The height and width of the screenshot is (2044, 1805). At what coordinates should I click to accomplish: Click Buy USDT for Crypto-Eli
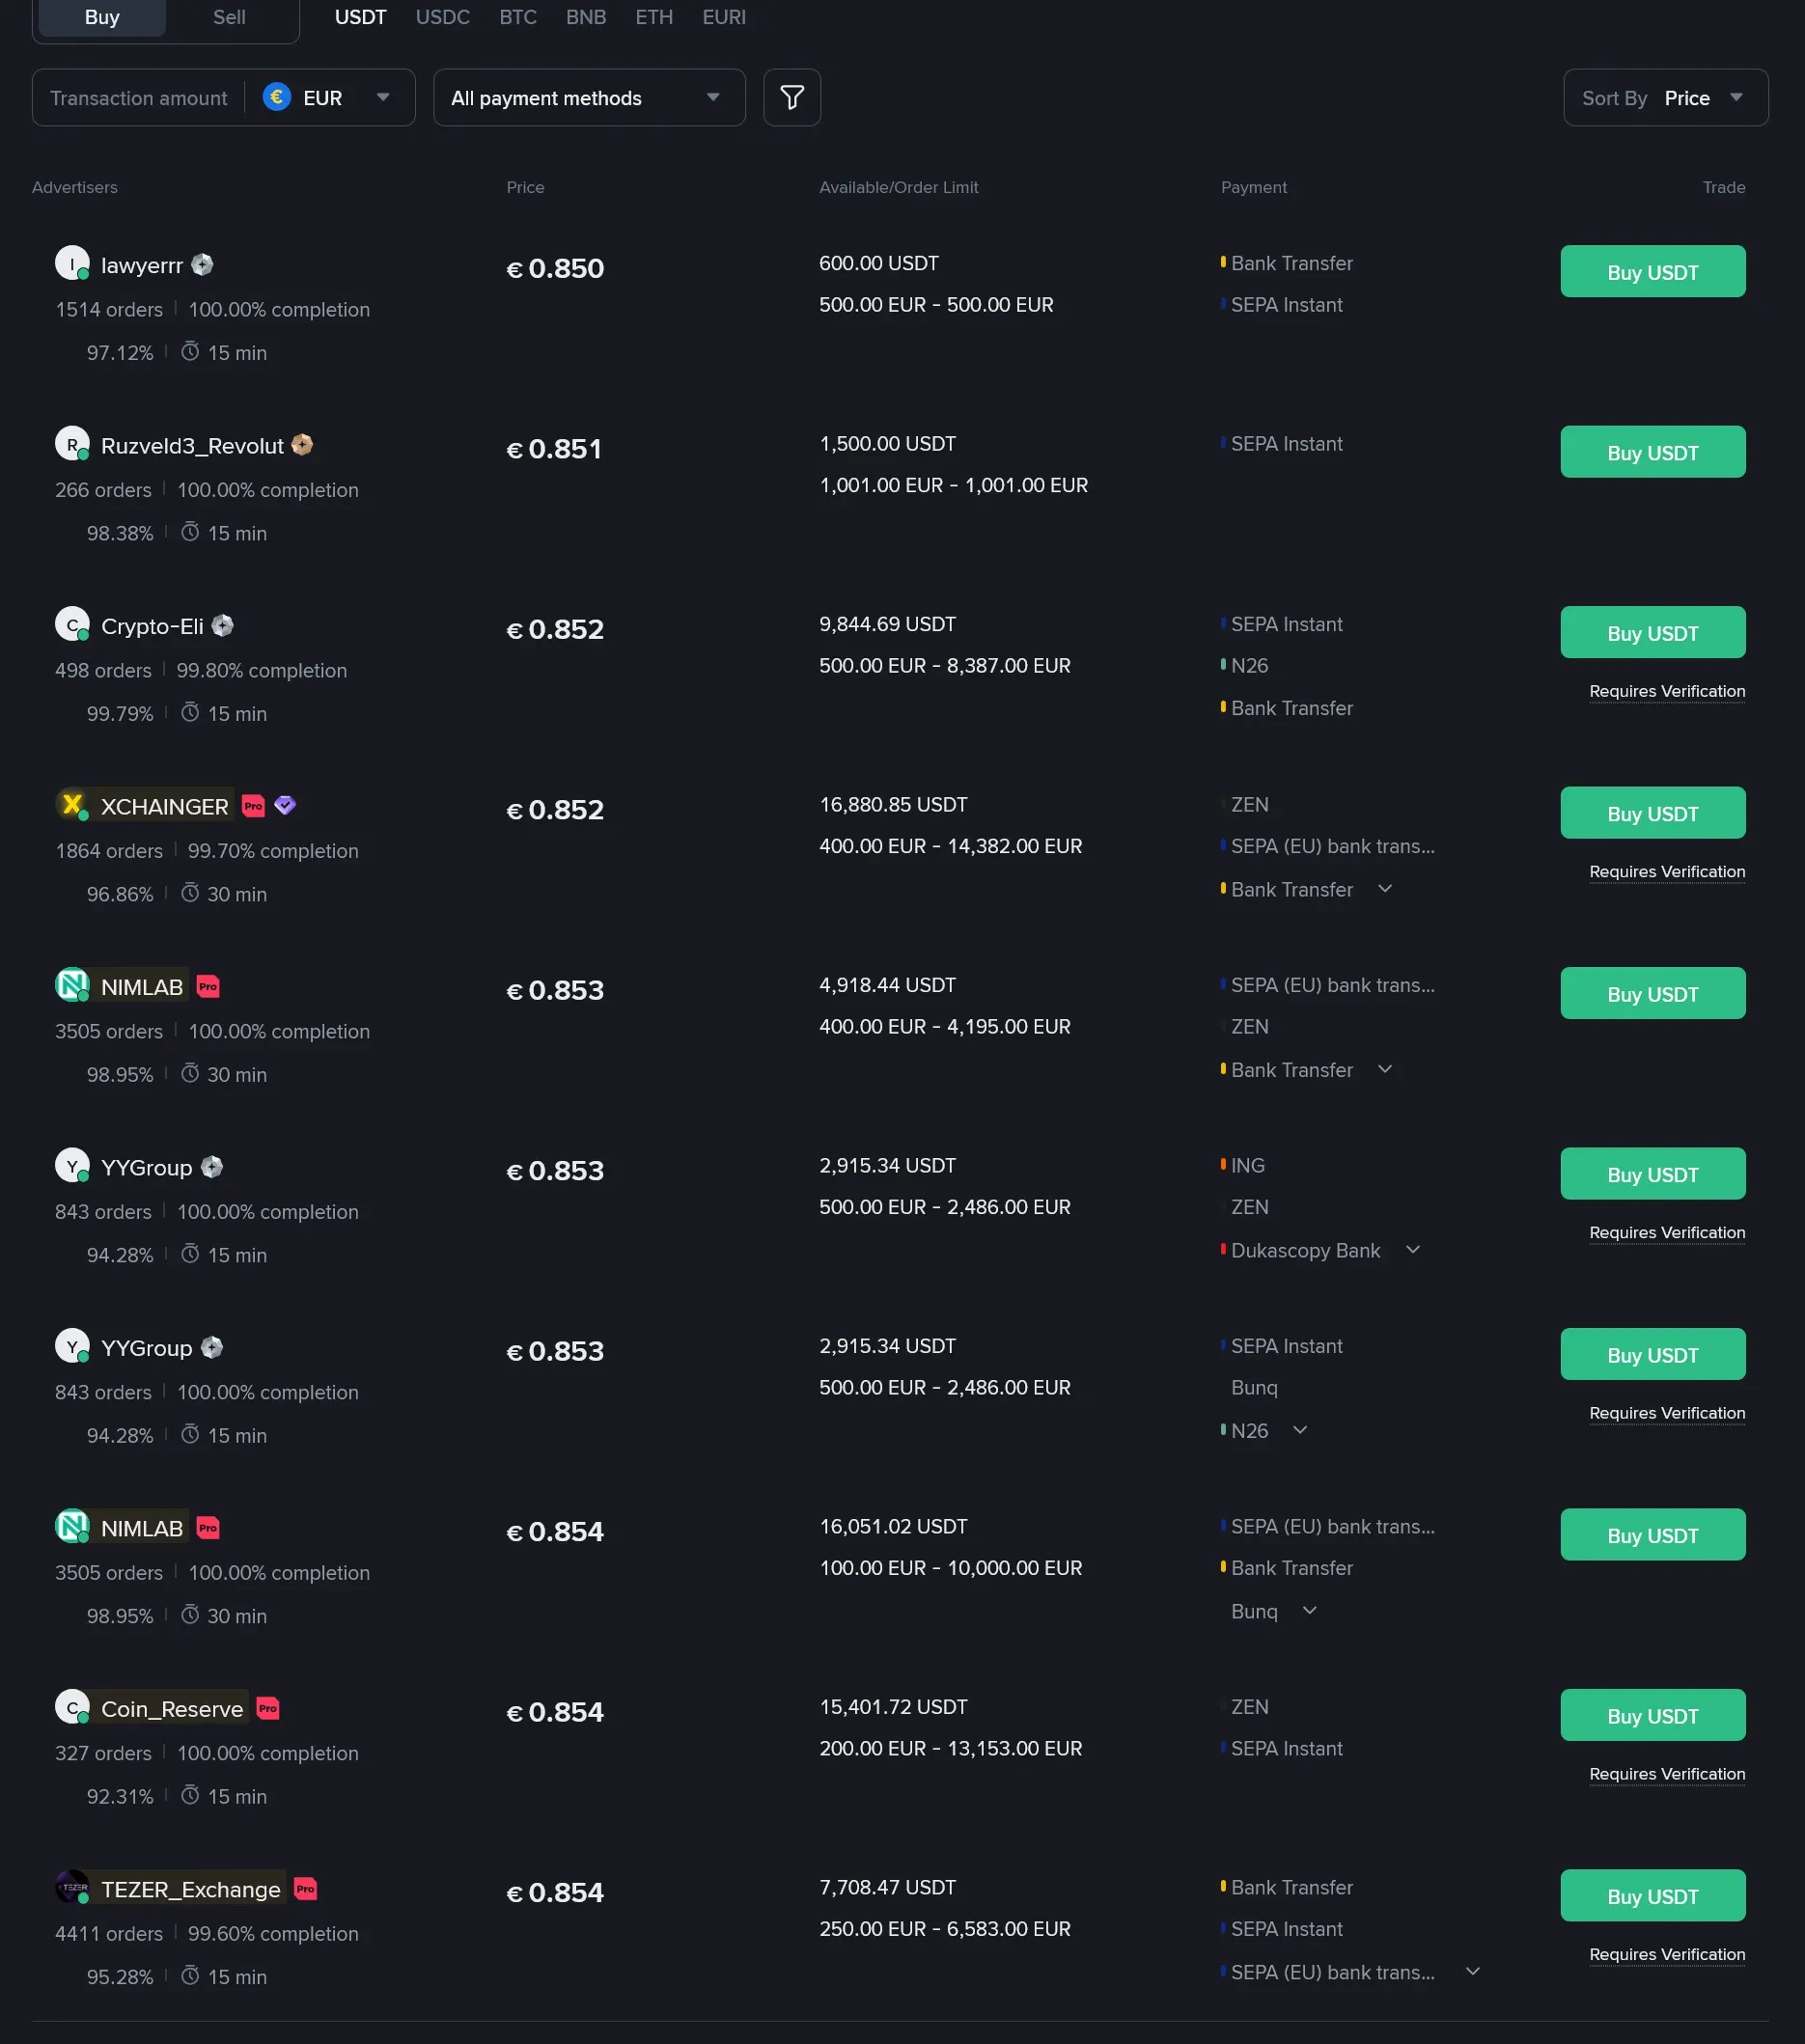click(1652, 632)
